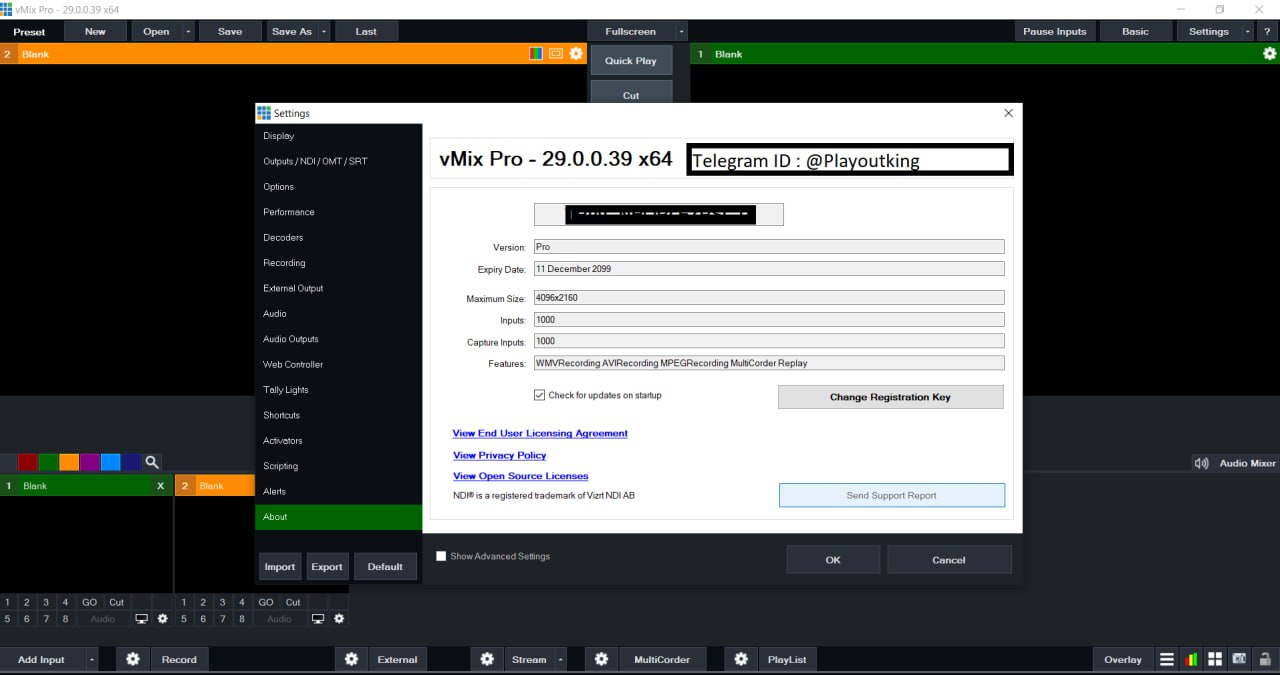Toggle Check for updates on startup
Viewport: 1280px width, 675px height.
pos(540,395)
